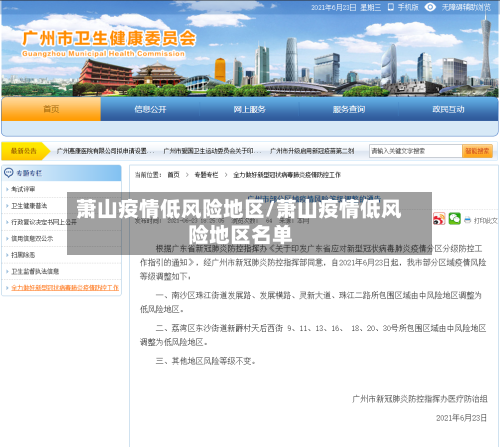Image resolution: width=500 pixels, height=447 pixels.
Task: Open the orange 全力做好新型冠状病毒肺炎疫情防控工作 sidebar link
Action: click(x=65, y=288)
